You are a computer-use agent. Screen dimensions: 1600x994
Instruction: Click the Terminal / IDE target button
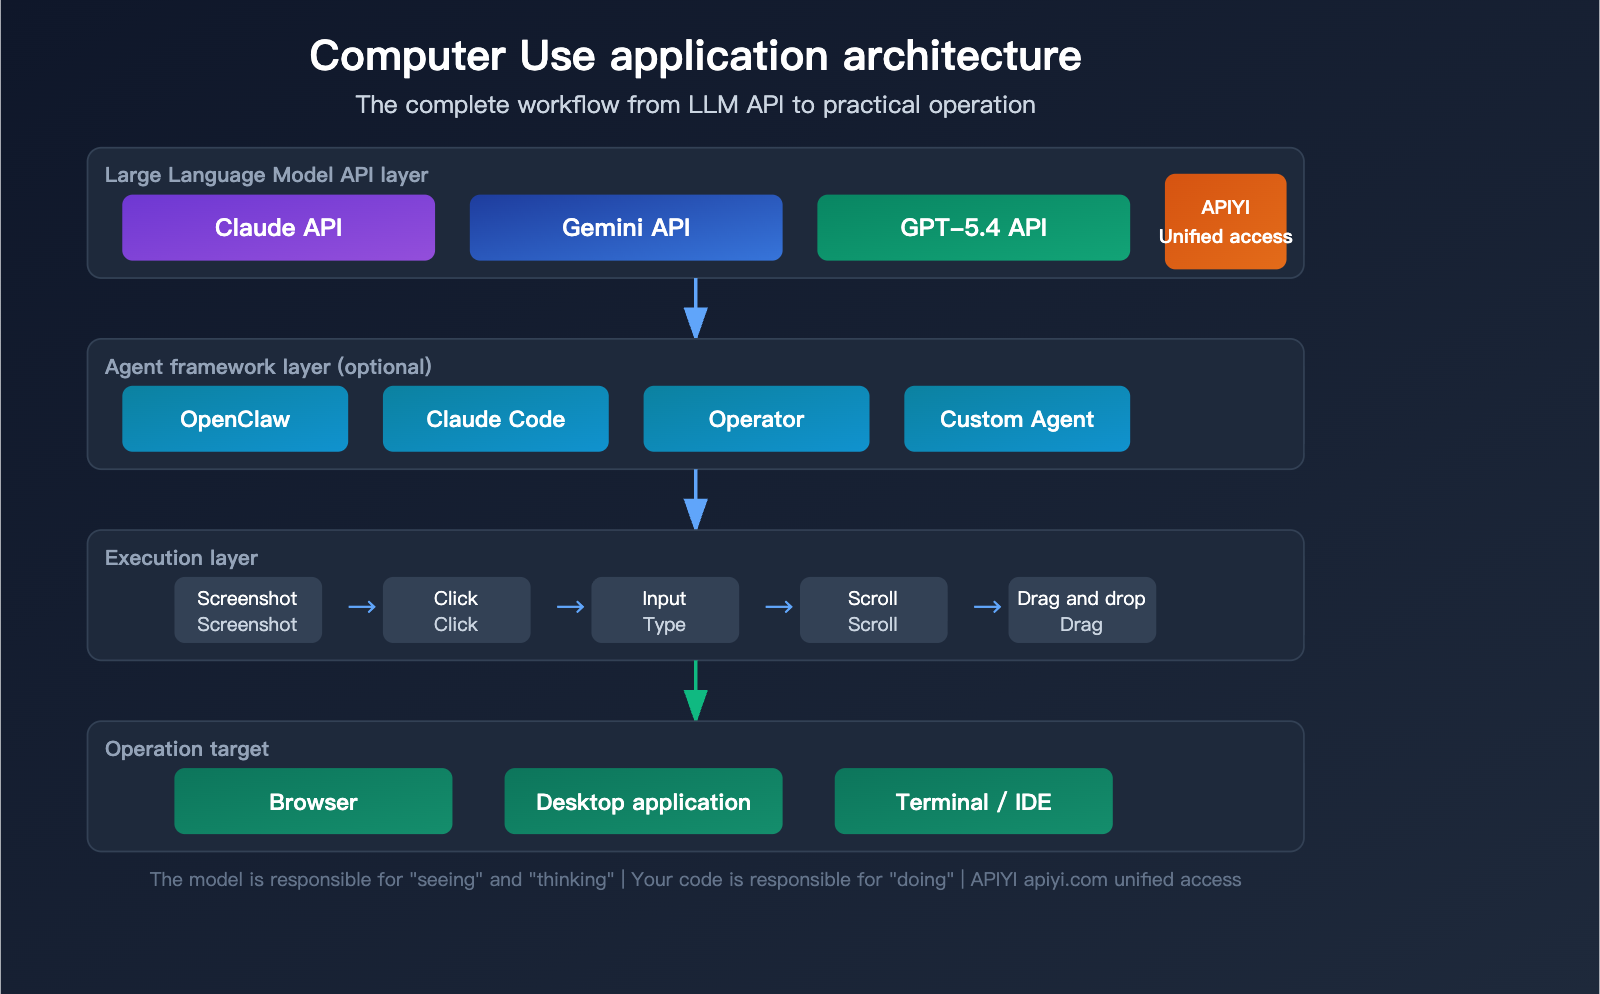click(x=973, y=801)
